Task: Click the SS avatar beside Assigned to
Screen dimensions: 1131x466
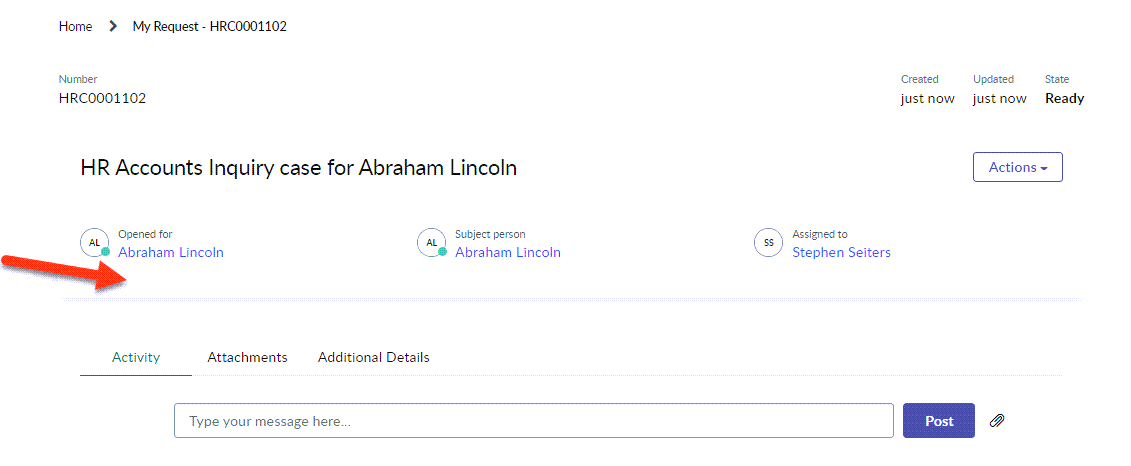Action: [768, 242]
